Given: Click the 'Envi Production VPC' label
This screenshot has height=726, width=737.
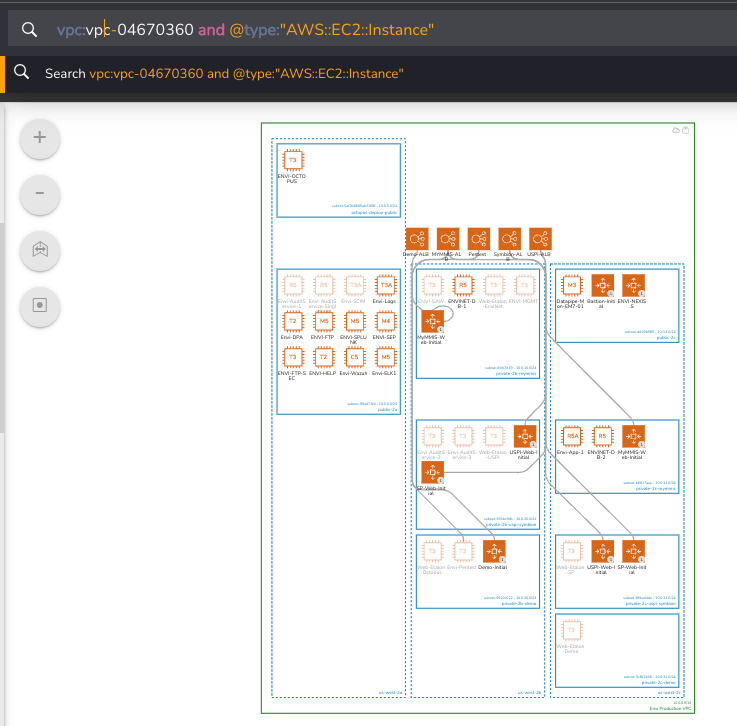Looking at the screenshot, I should click(x=670, y=708).
